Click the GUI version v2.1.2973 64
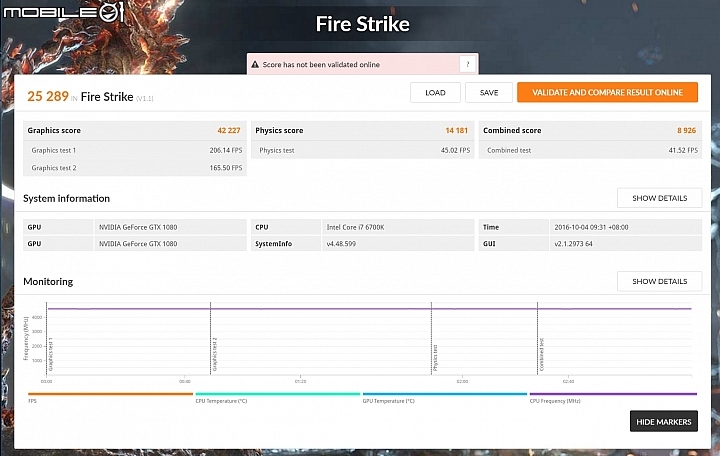This screenshot has height=456, width=720. (573, 243)
